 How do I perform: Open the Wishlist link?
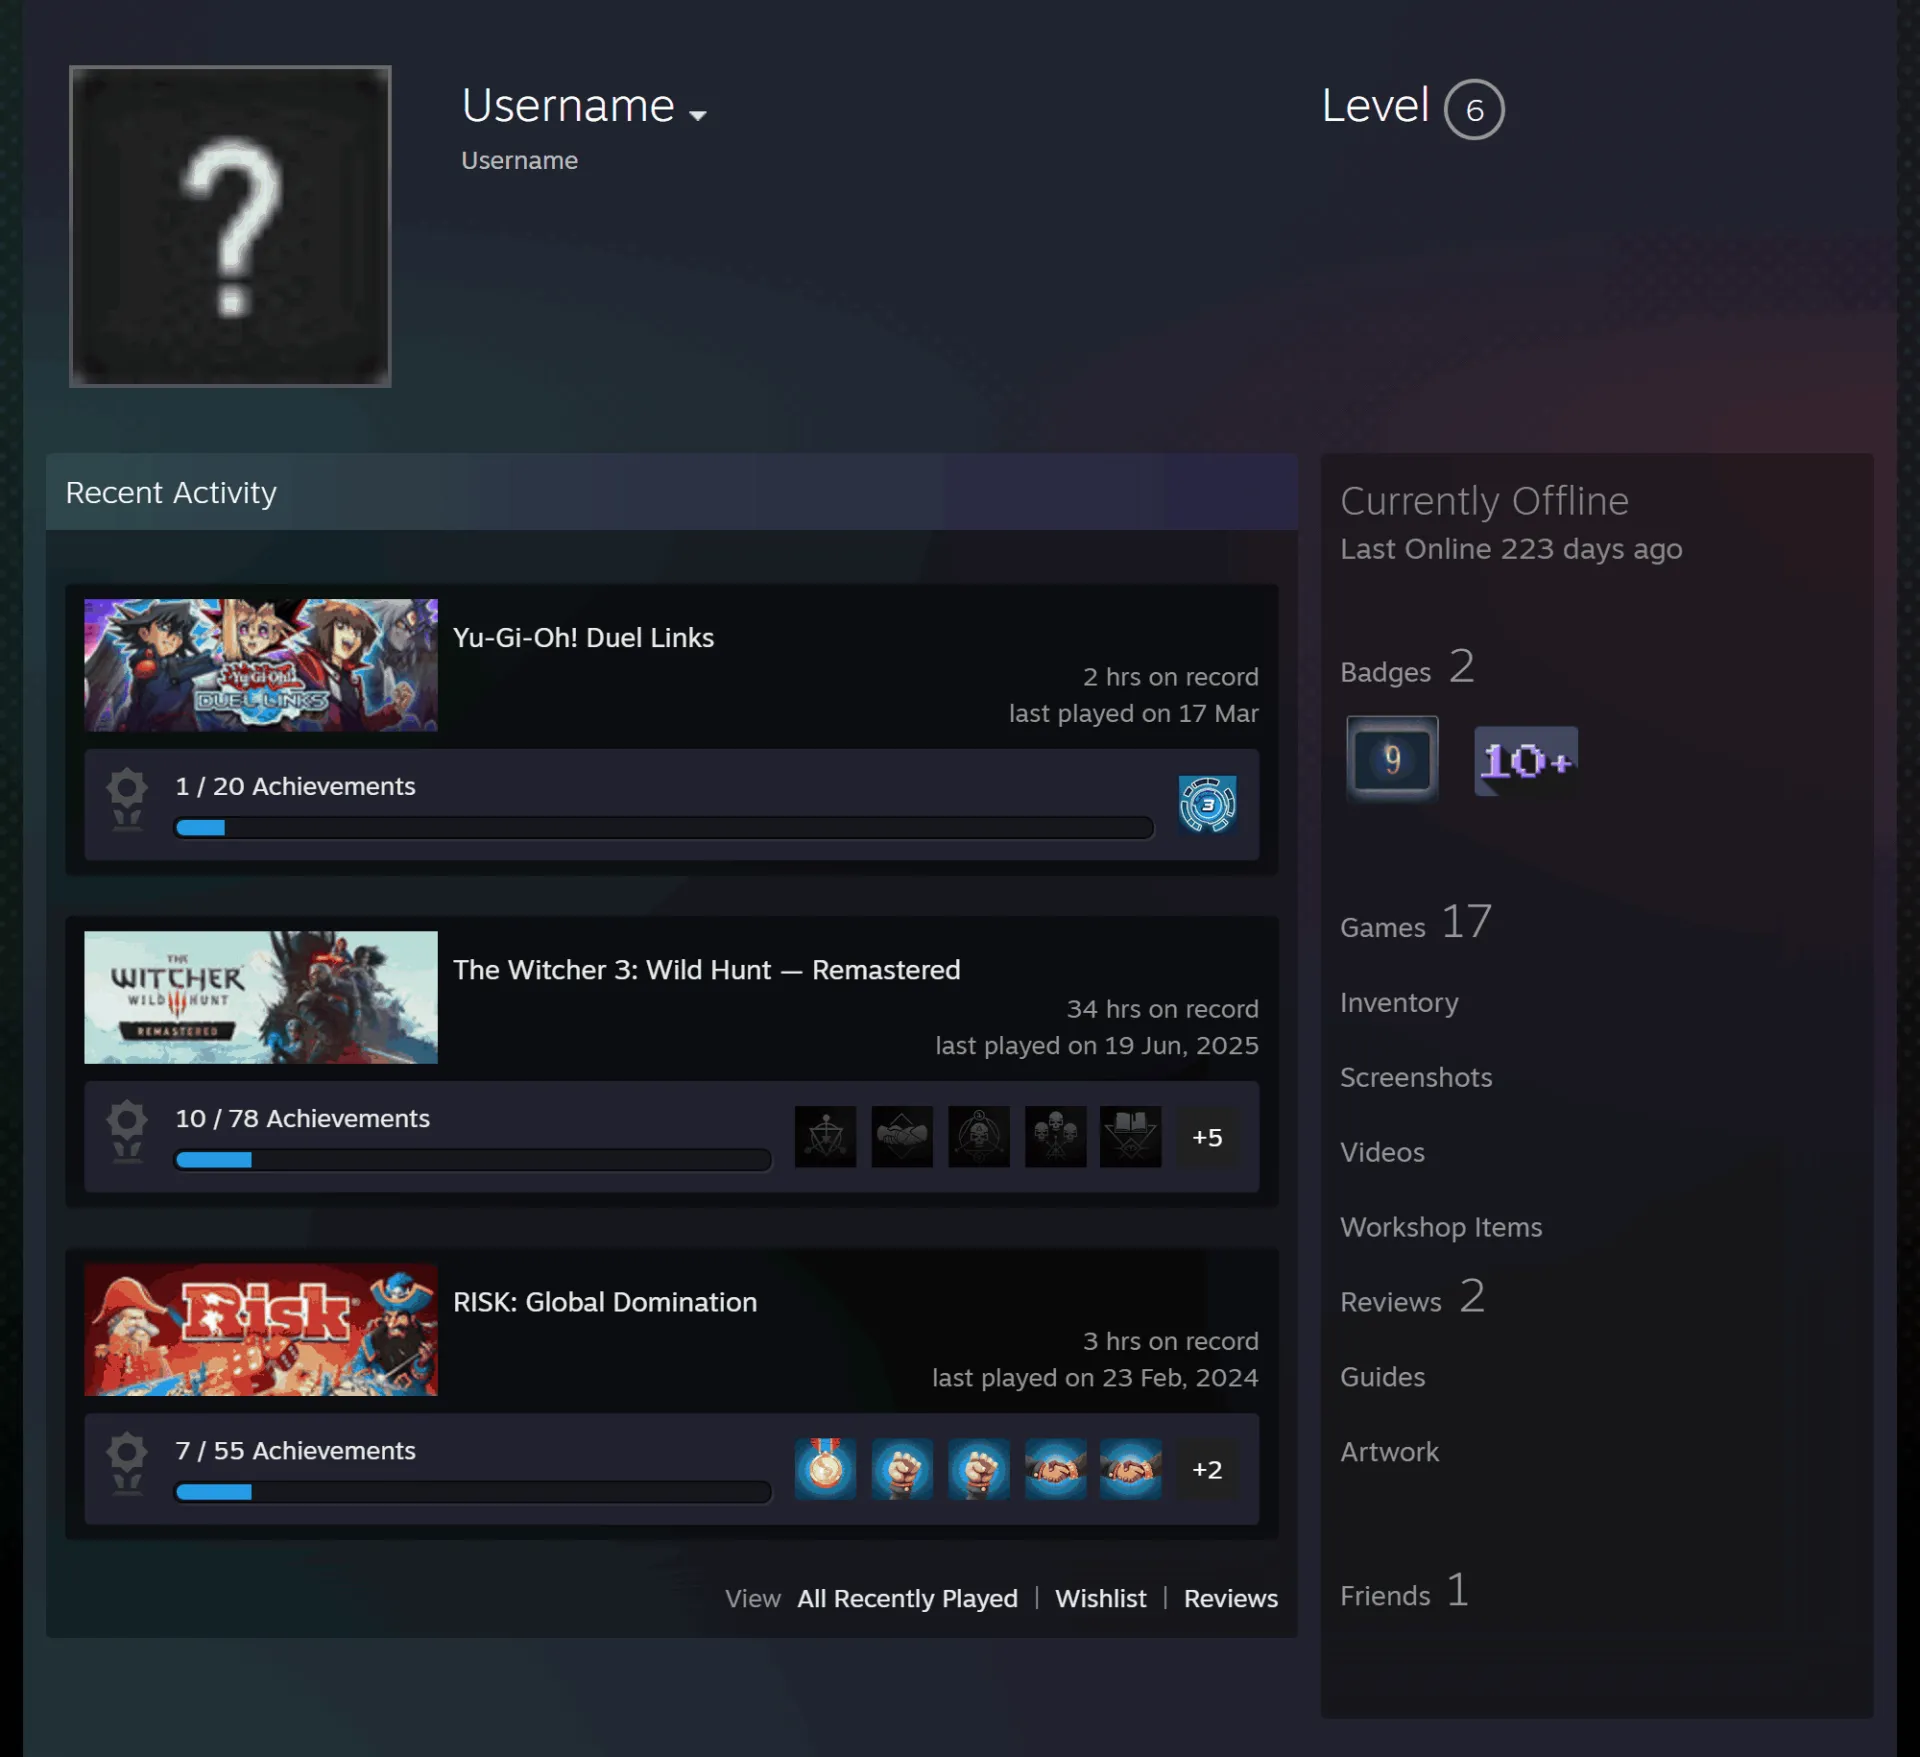(x=1100, y=1599)
